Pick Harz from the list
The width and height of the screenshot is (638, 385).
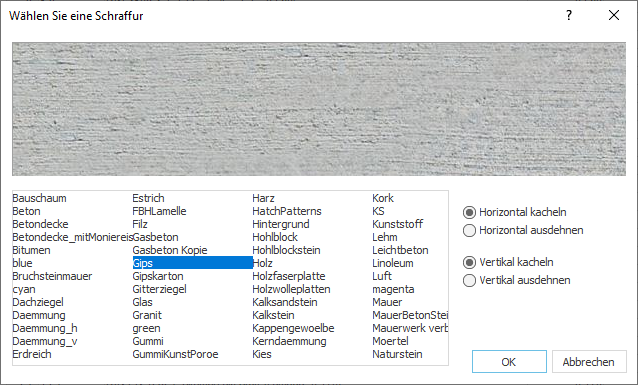(263, 198)
